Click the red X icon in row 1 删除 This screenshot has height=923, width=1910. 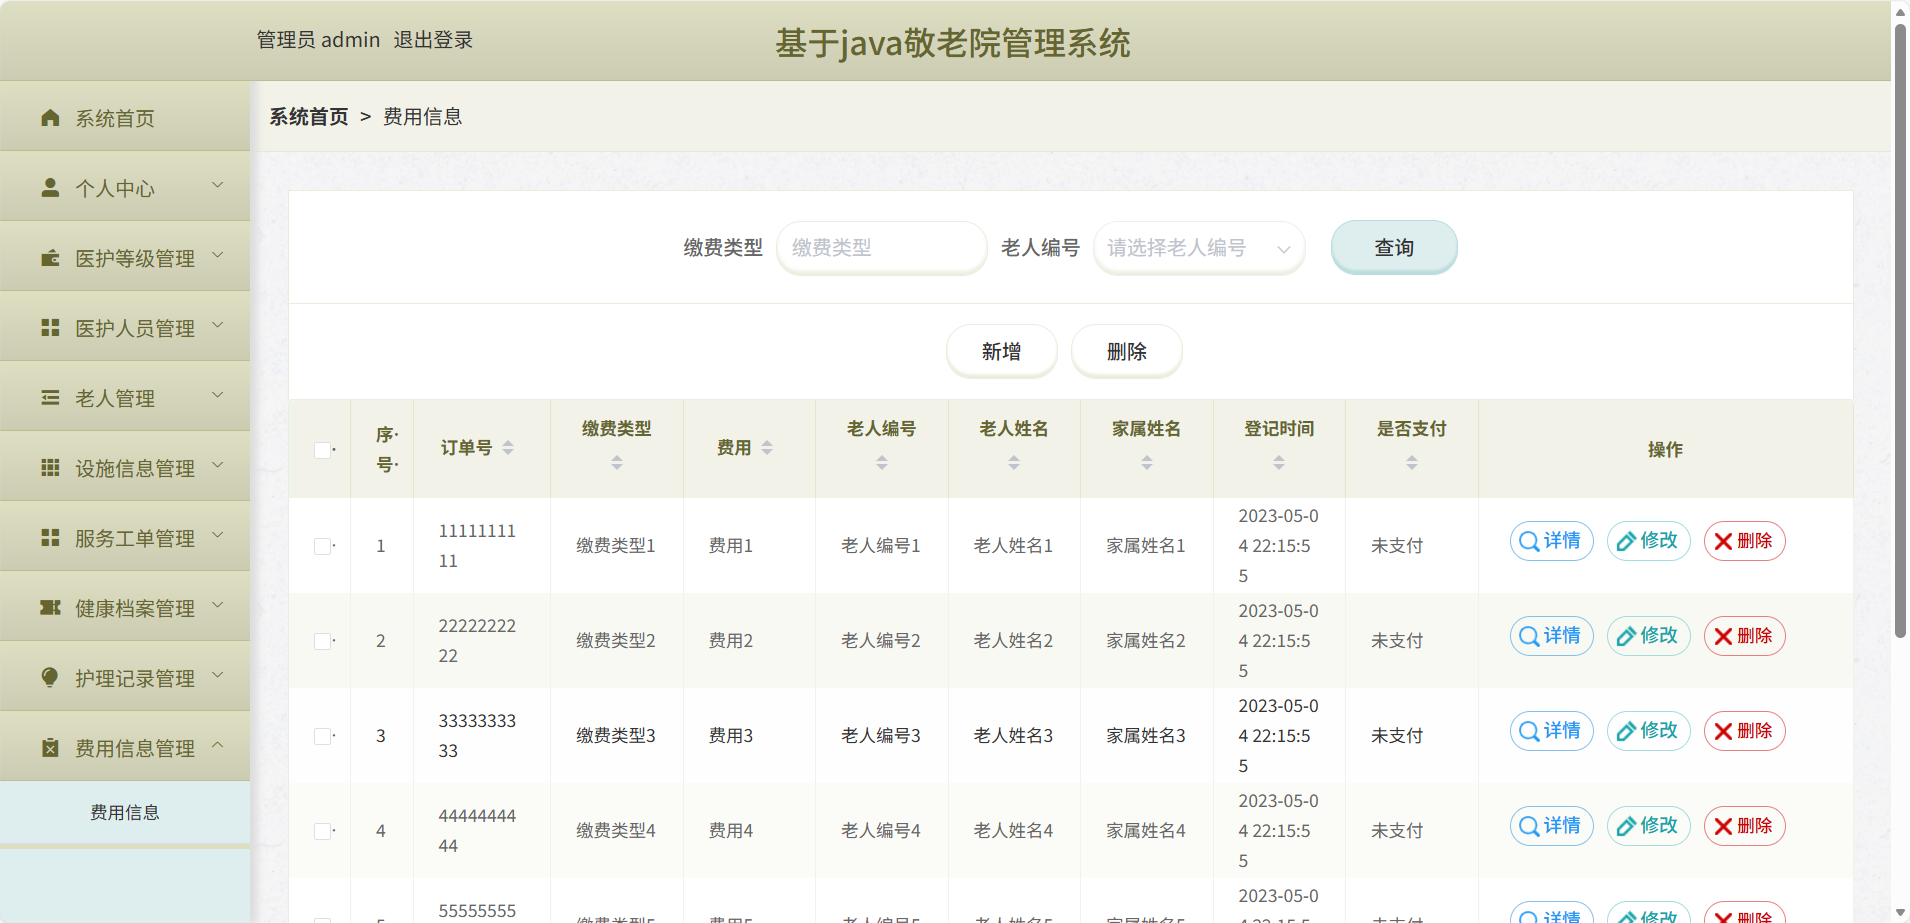click(1723, 541)
